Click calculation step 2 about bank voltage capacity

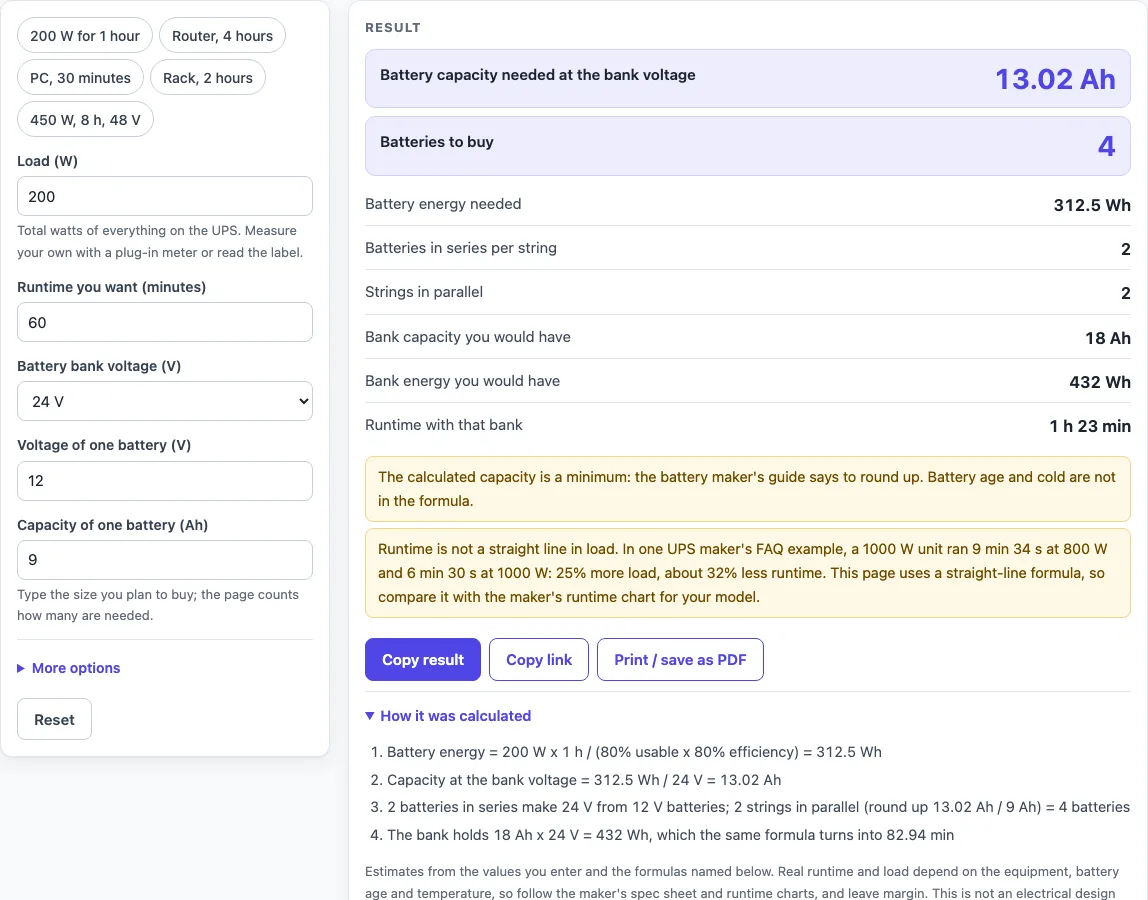point(584,780)
